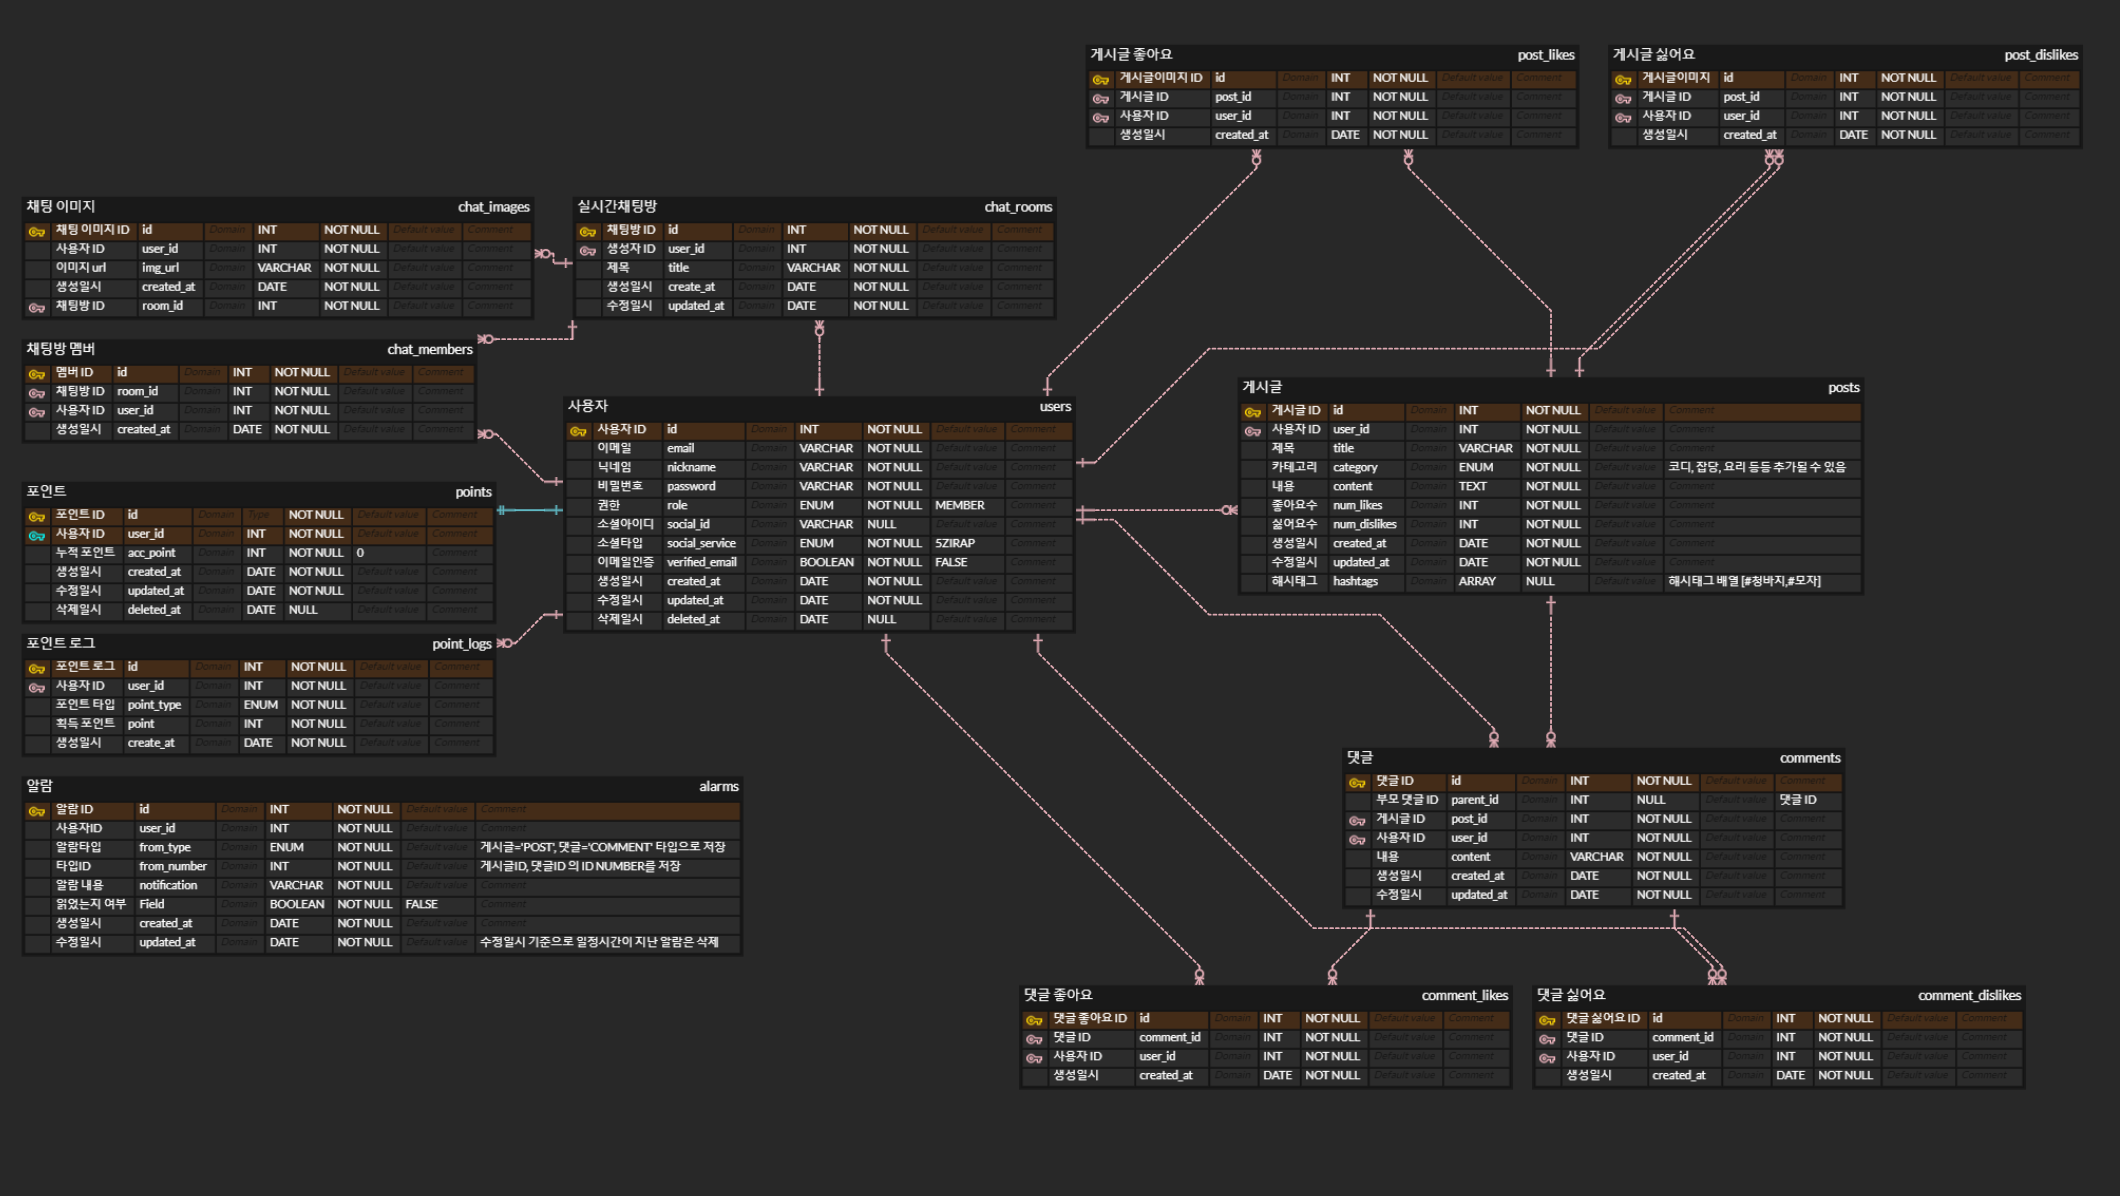Select the parent_id row in comments table
This screenshot has height=1196, width=2120.
tap(1474, 799)
